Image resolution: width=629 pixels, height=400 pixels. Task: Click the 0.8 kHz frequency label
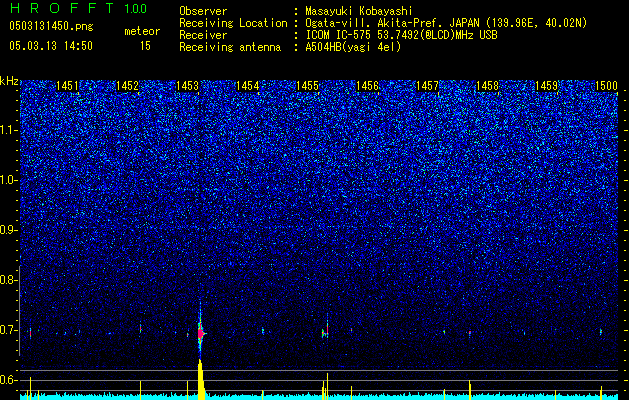pyautogui.click(x=8, y=280)
